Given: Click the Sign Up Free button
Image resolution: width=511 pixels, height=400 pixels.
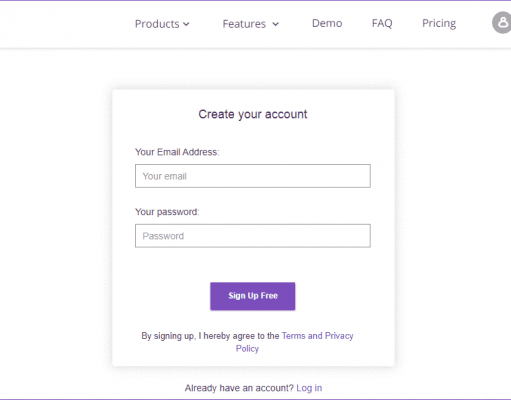Looking at the screenshot, I should pos(253,296).
